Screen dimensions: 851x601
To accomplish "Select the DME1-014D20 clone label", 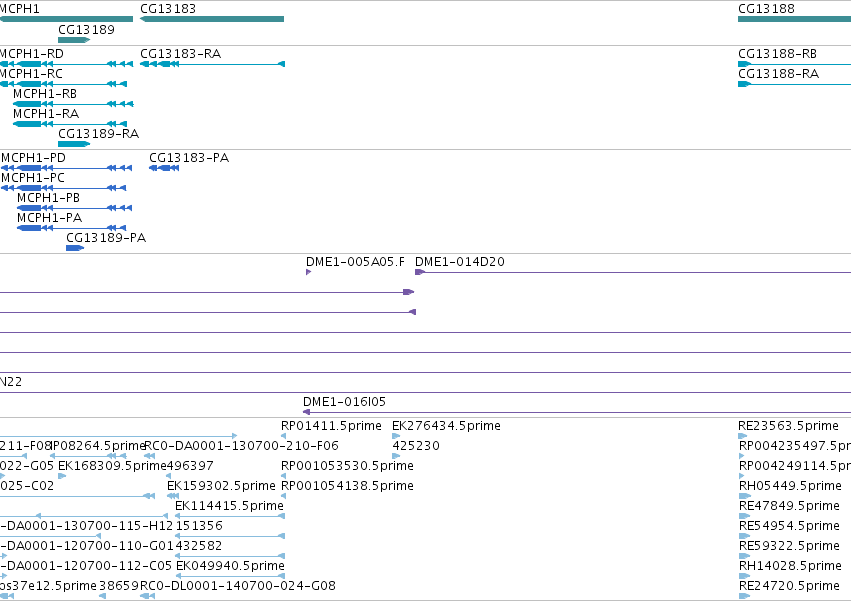I will (460, 262).
